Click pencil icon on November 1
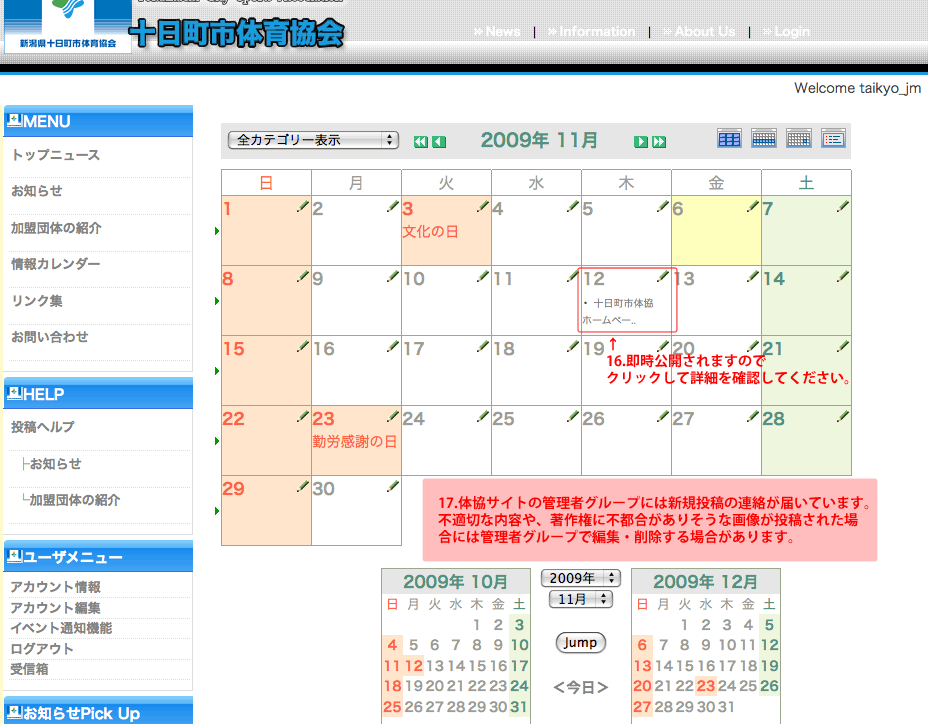This screenshot has width=928, height=724. (x=303, y=206)
